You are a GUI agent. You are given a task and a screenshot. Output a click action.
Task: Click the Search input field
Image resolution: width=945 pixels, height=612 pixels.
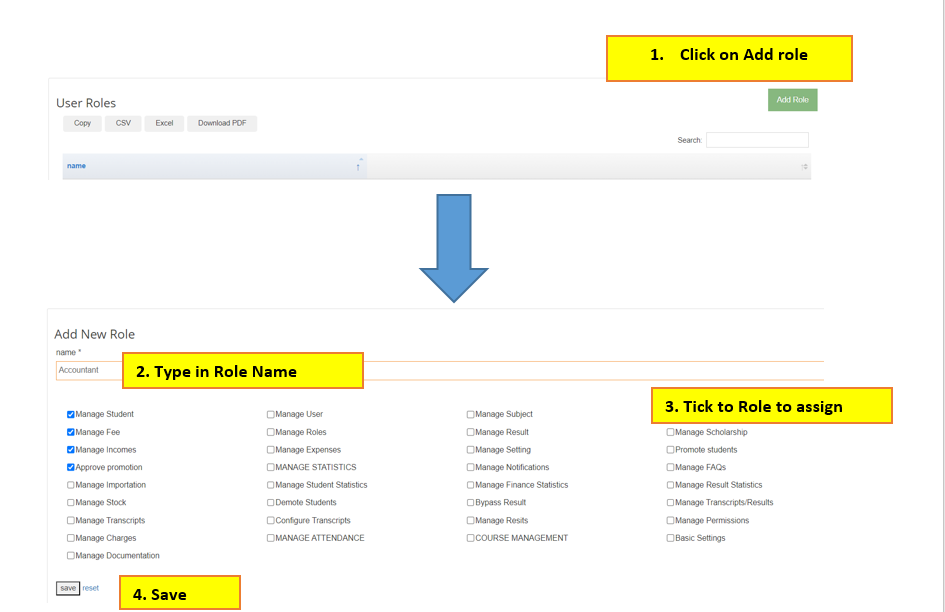[x=756, y=140]
